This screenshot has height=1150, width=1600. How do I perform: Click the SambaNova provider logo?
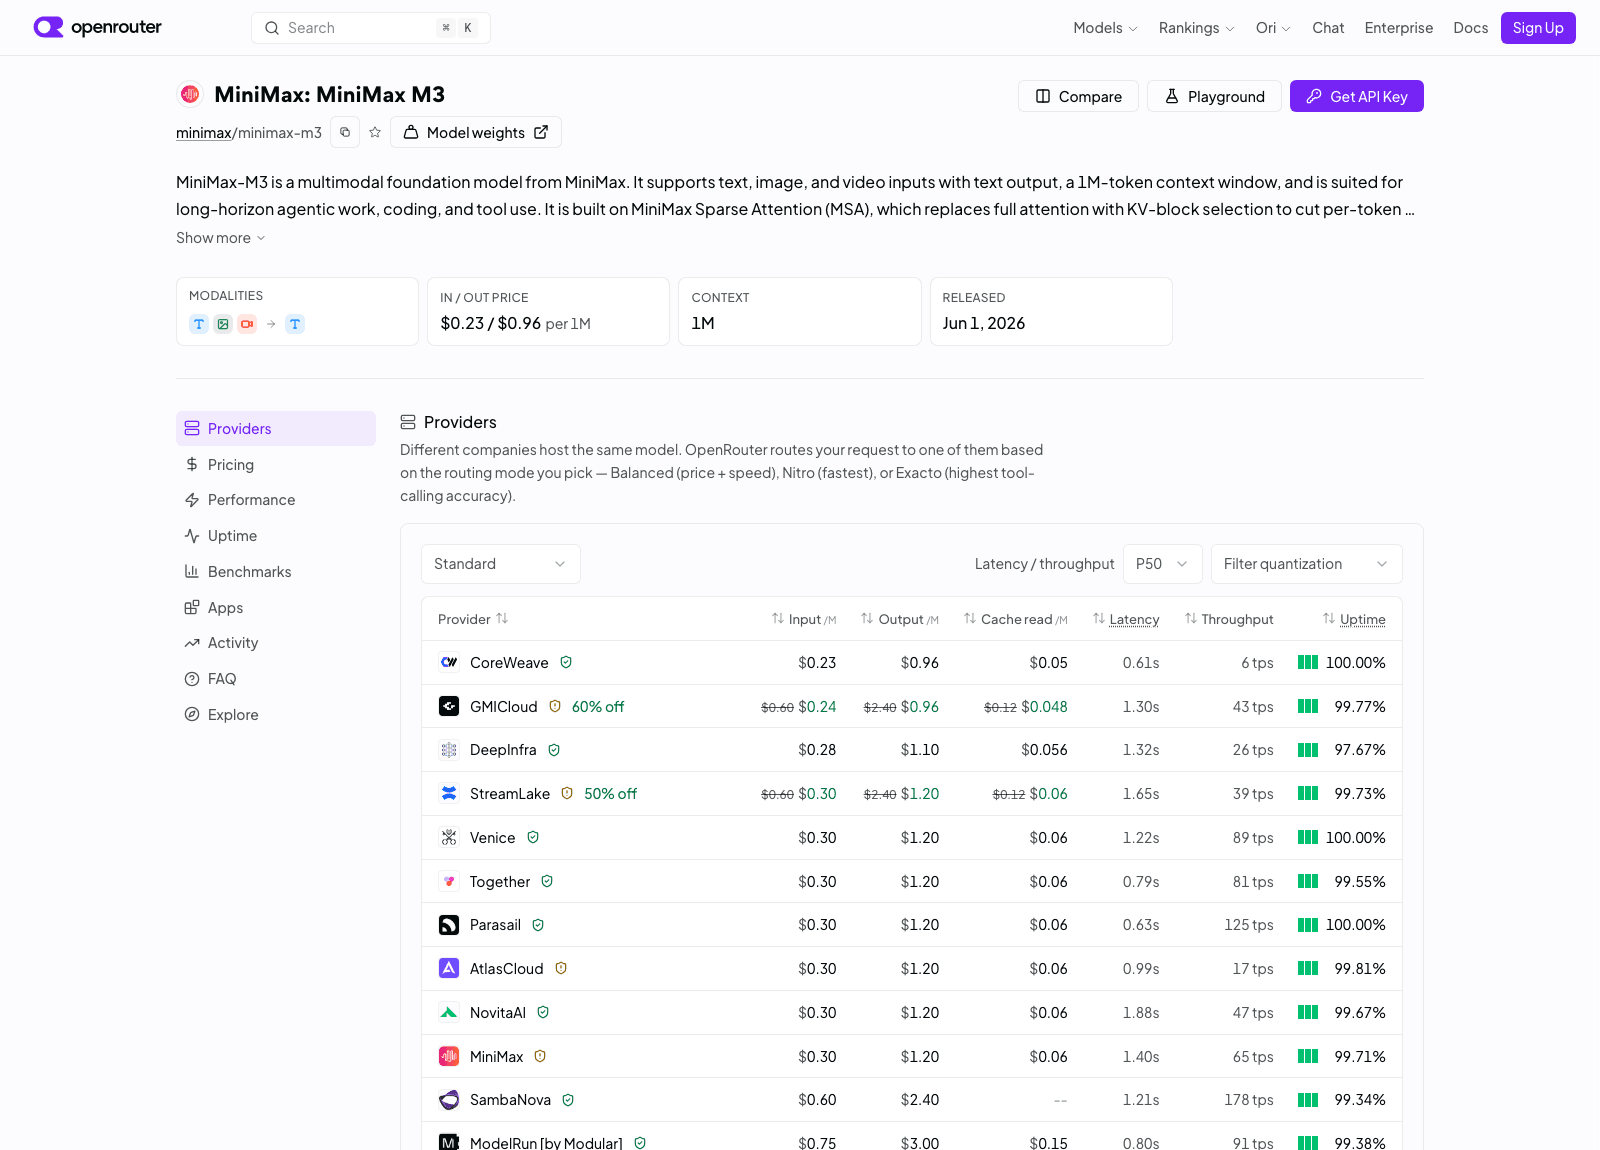pos(449,1100)
